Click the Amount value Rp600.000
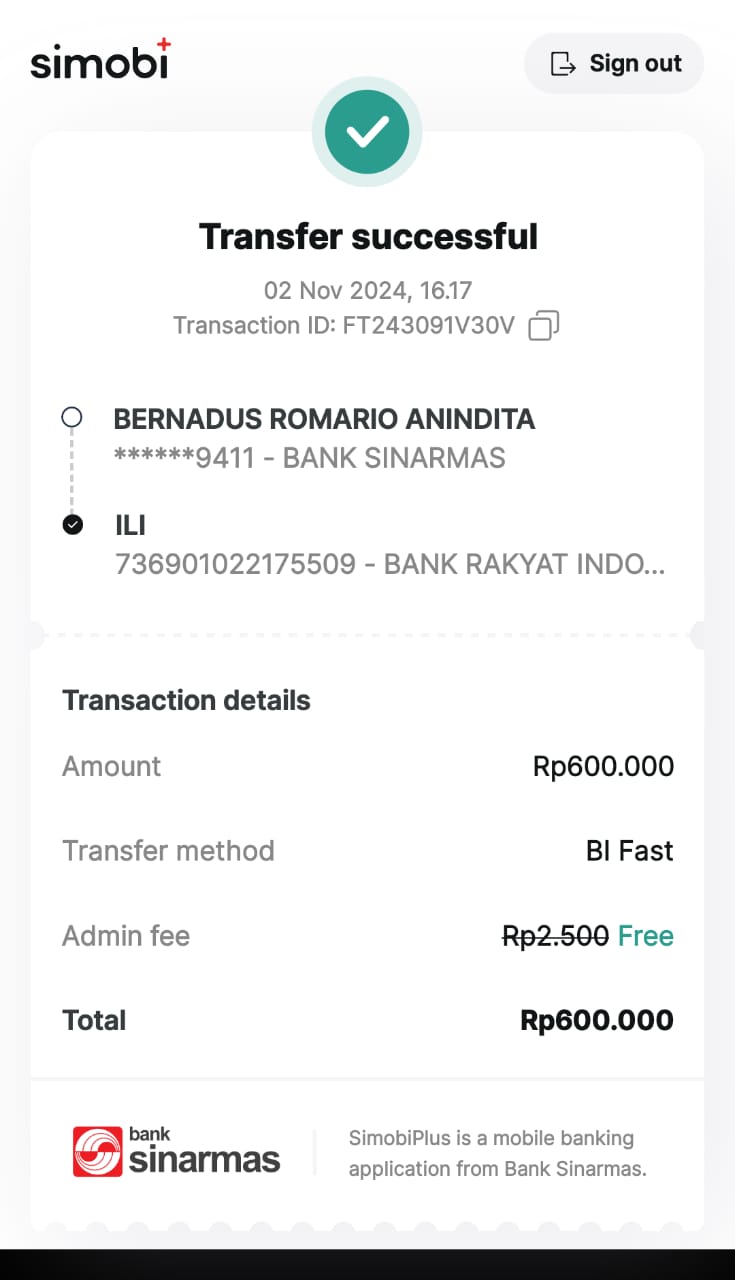This screenshot has height=1280, width=735. pyautogui.click(x=603, y=767)
